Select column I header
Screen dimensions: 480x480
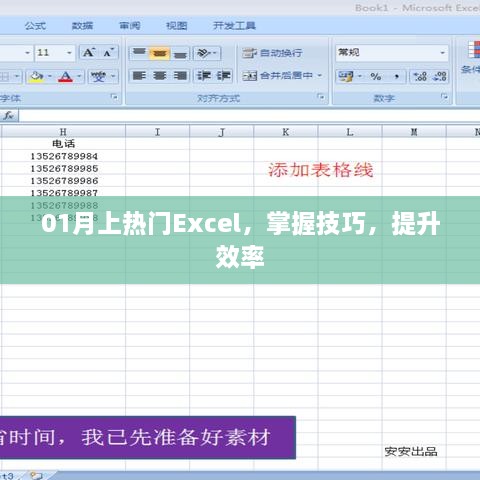tap(157, 132)
